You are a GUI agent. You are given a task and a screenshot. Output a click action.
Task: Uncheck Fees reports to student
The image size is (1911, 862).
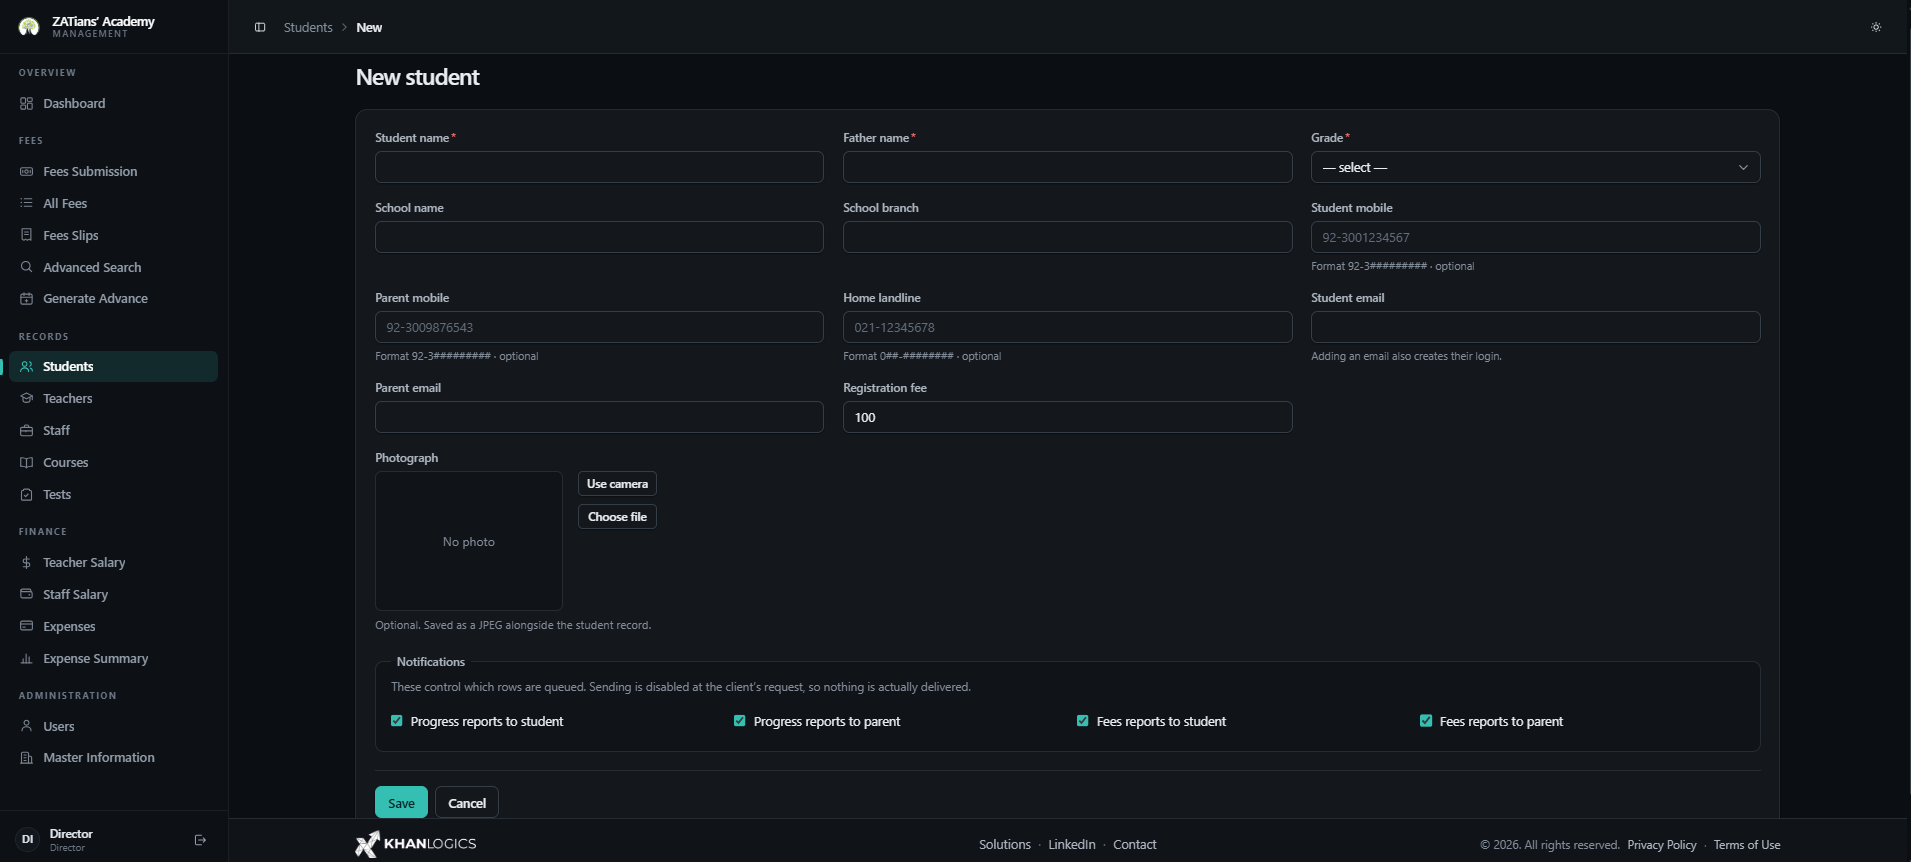[x=1083, y=721]
